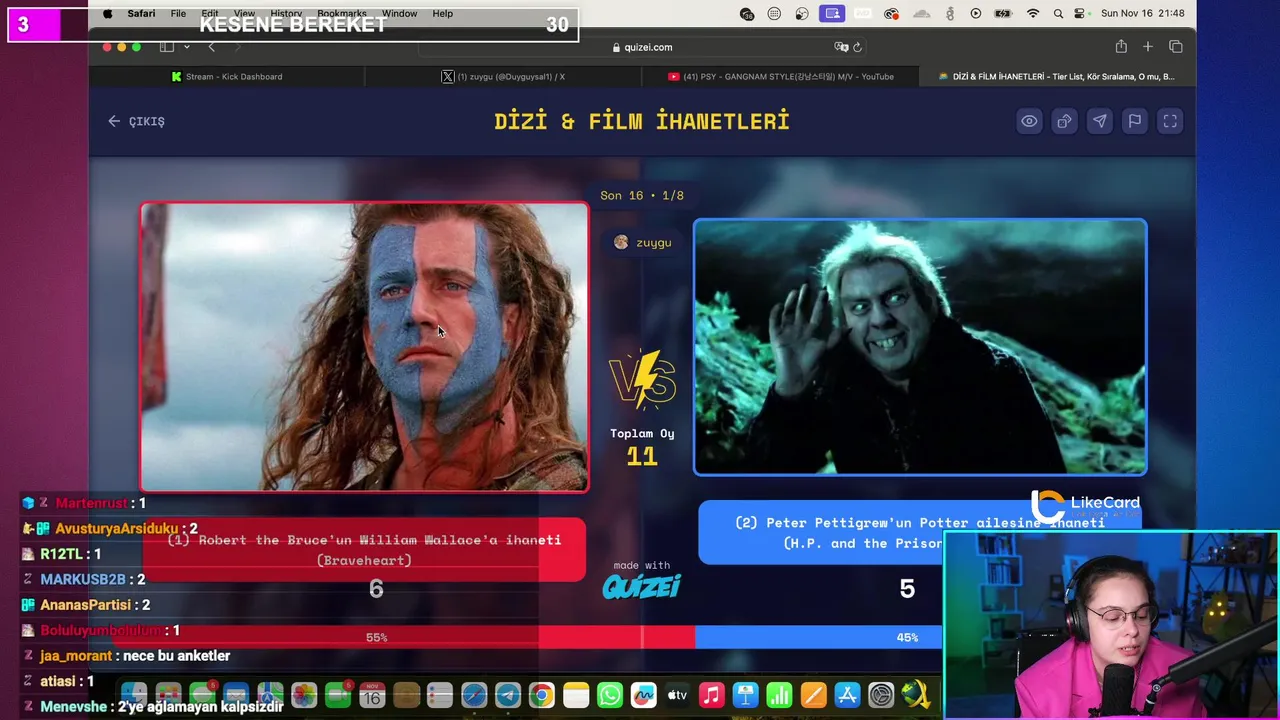1280x720 pixels.
Task: Click the paper plane send icon
Action: click(1099, 121)
